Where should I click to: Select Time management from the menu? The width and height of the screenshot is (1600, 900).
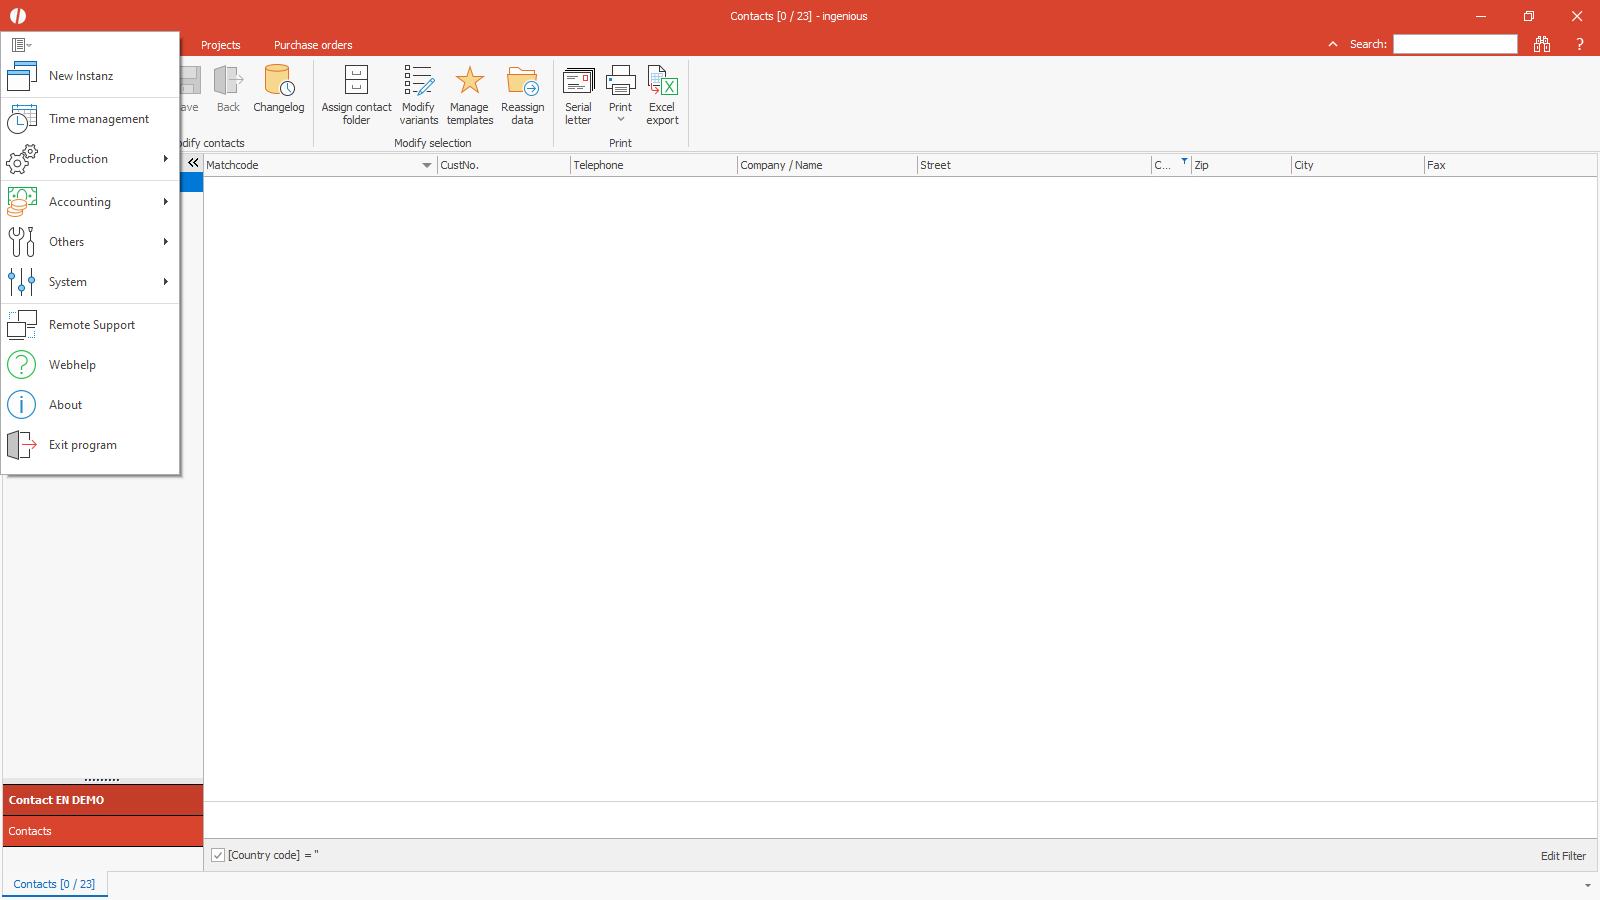click(x=98, y=119)
